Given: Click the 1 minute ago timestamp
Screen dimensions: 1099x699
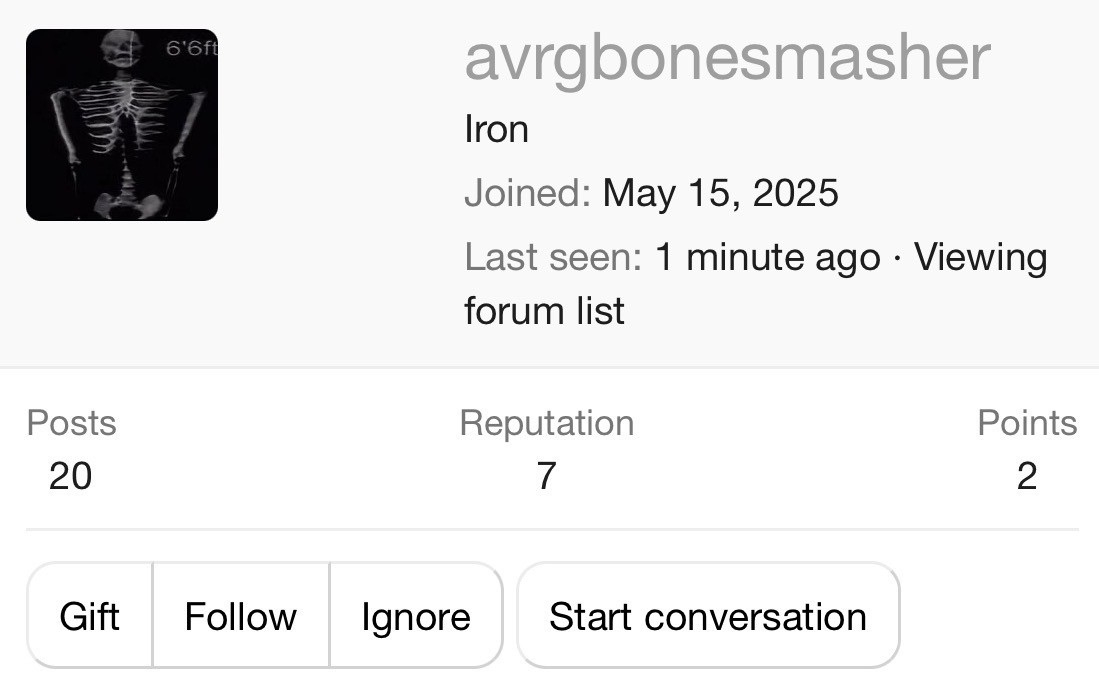Looking at the screenshot, I should [767, 258].
